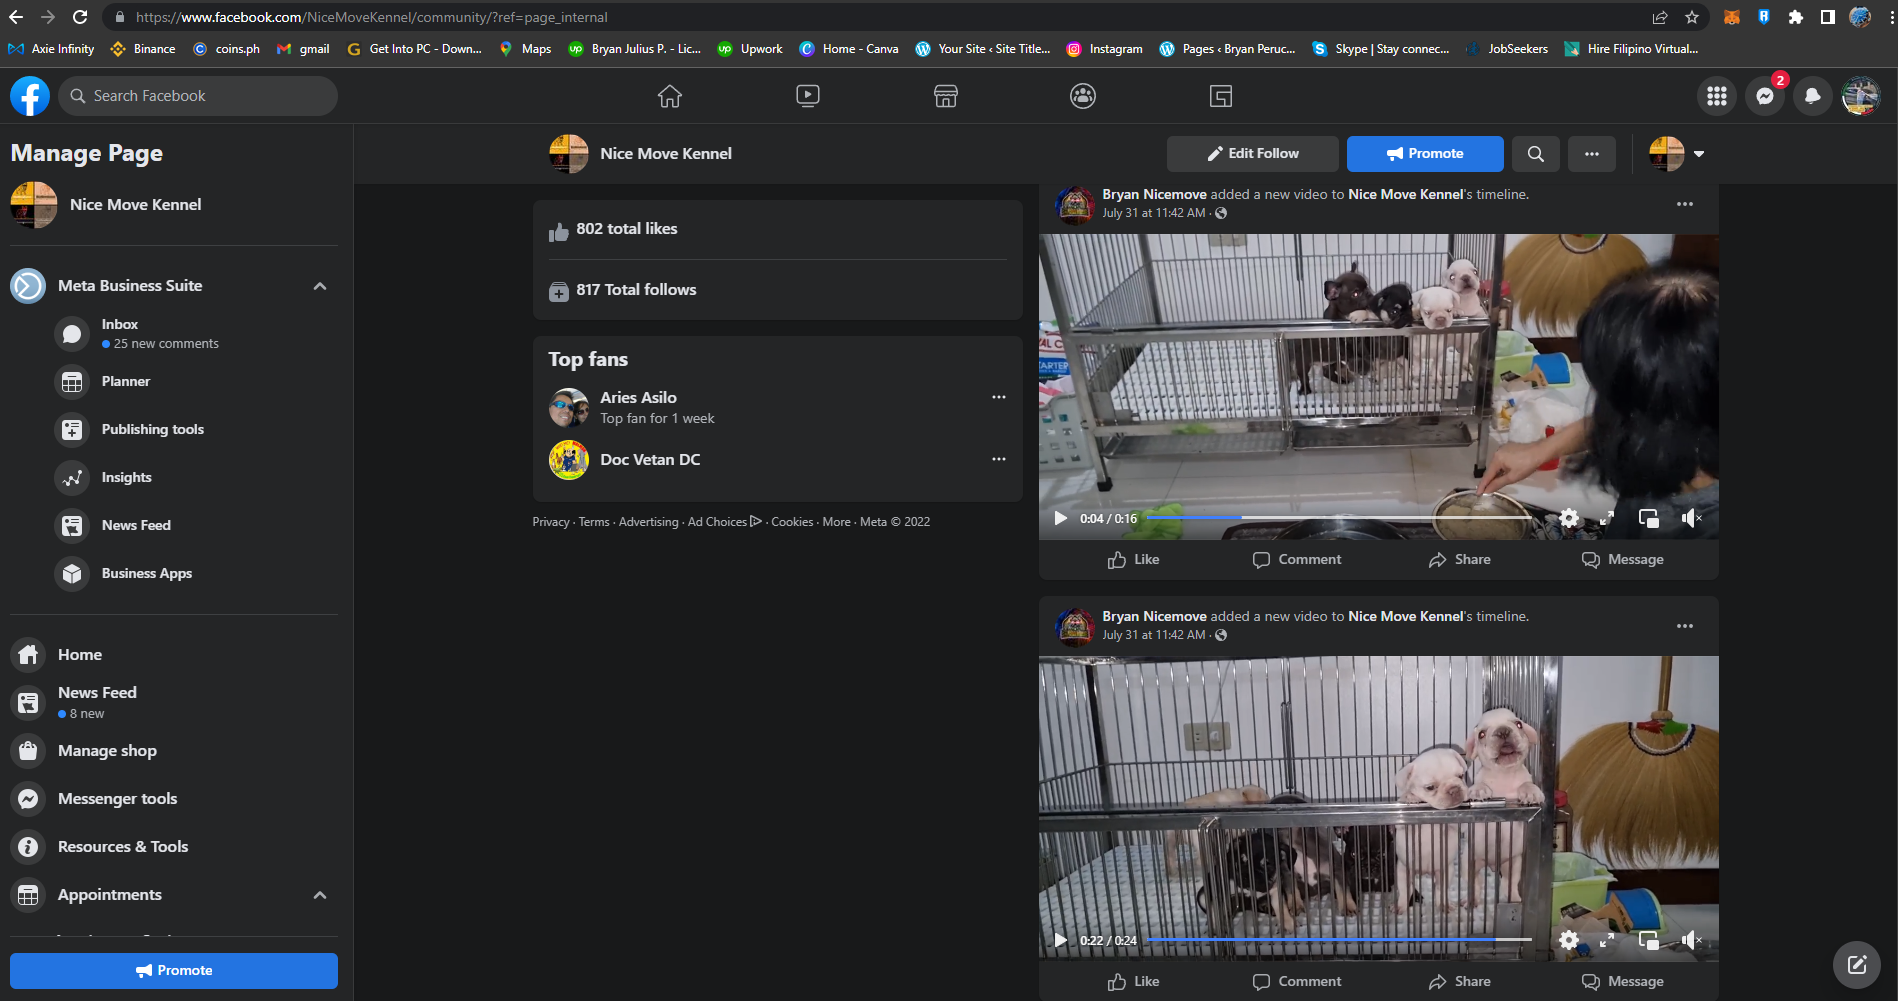Open the Upwork bookmark
1898x1001 pixels.
click(x=750, y=49)
